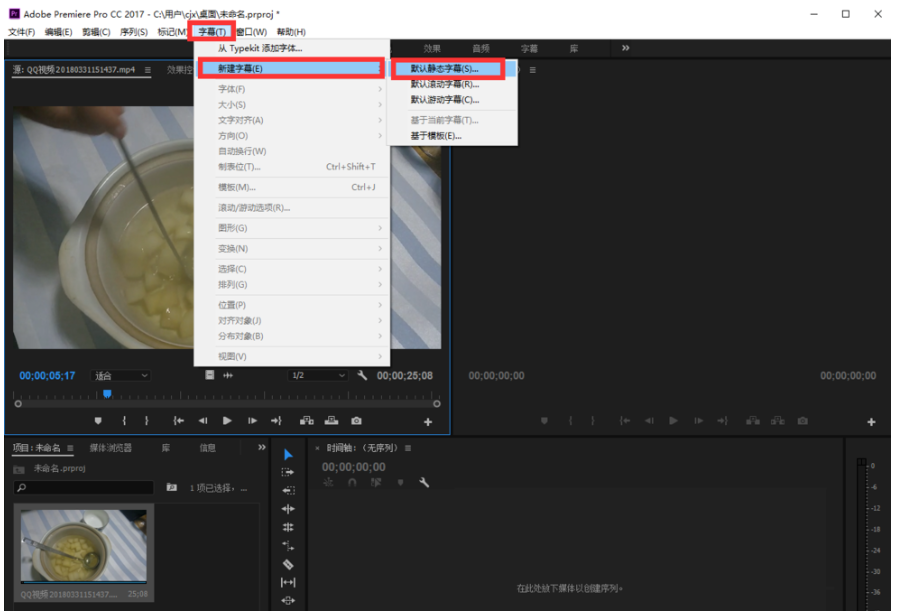Click the Export Frame camera icon
Screen dimensions: 897x612
[x=356, y=420]
